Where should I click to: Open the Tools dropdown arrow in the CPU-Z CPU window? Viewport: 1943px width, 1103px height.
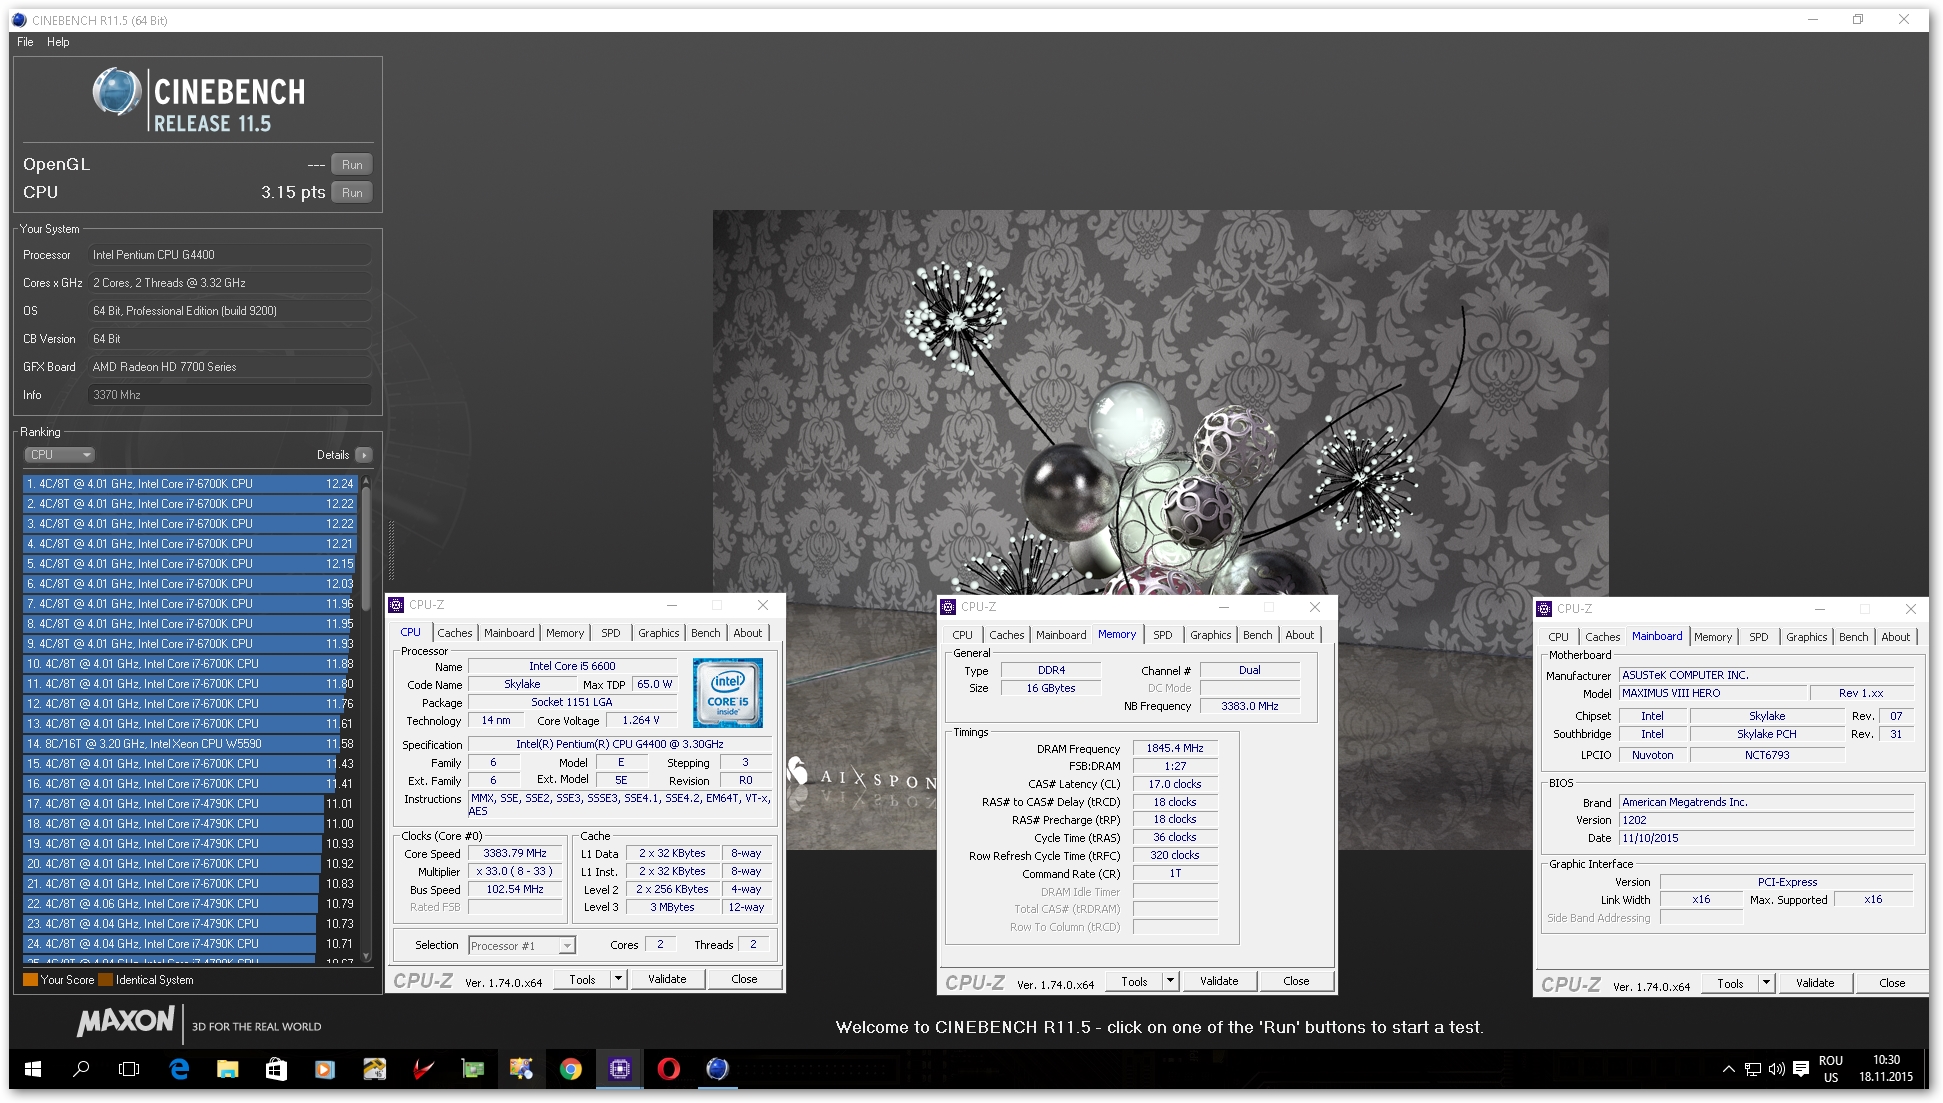(618, 979)
